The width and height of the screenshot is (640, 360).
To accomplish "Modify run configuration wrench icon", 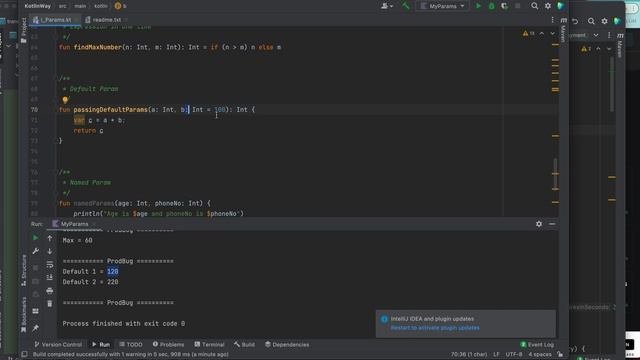I will tap(36, 251).
